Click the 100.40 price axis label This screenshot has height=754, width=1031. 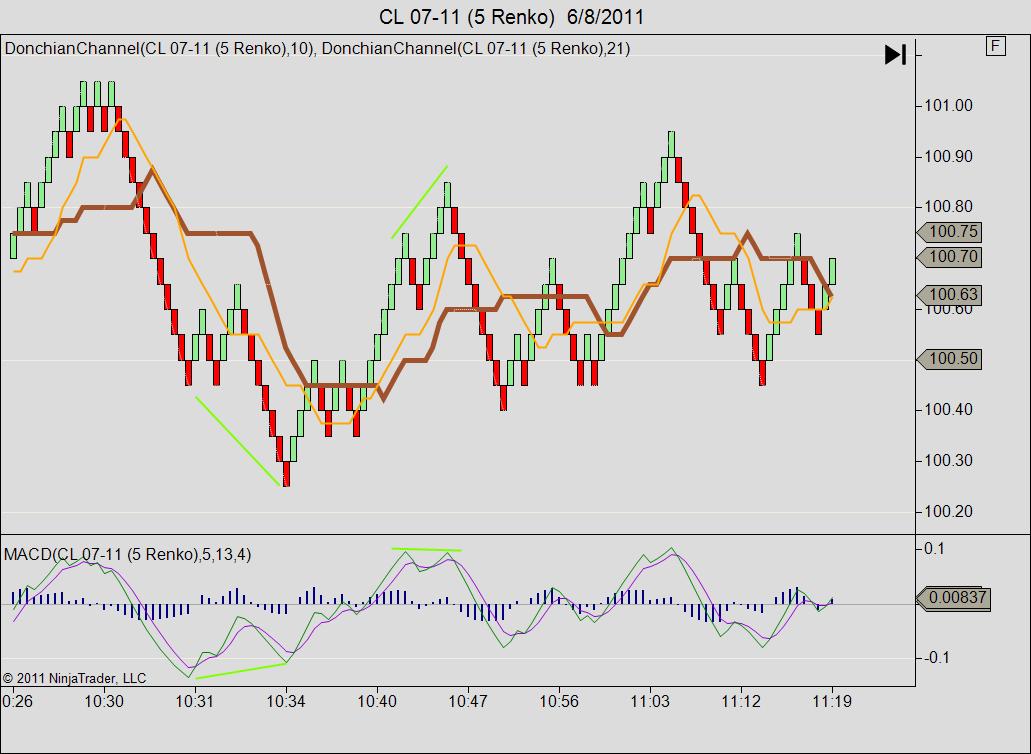[948, 410]
